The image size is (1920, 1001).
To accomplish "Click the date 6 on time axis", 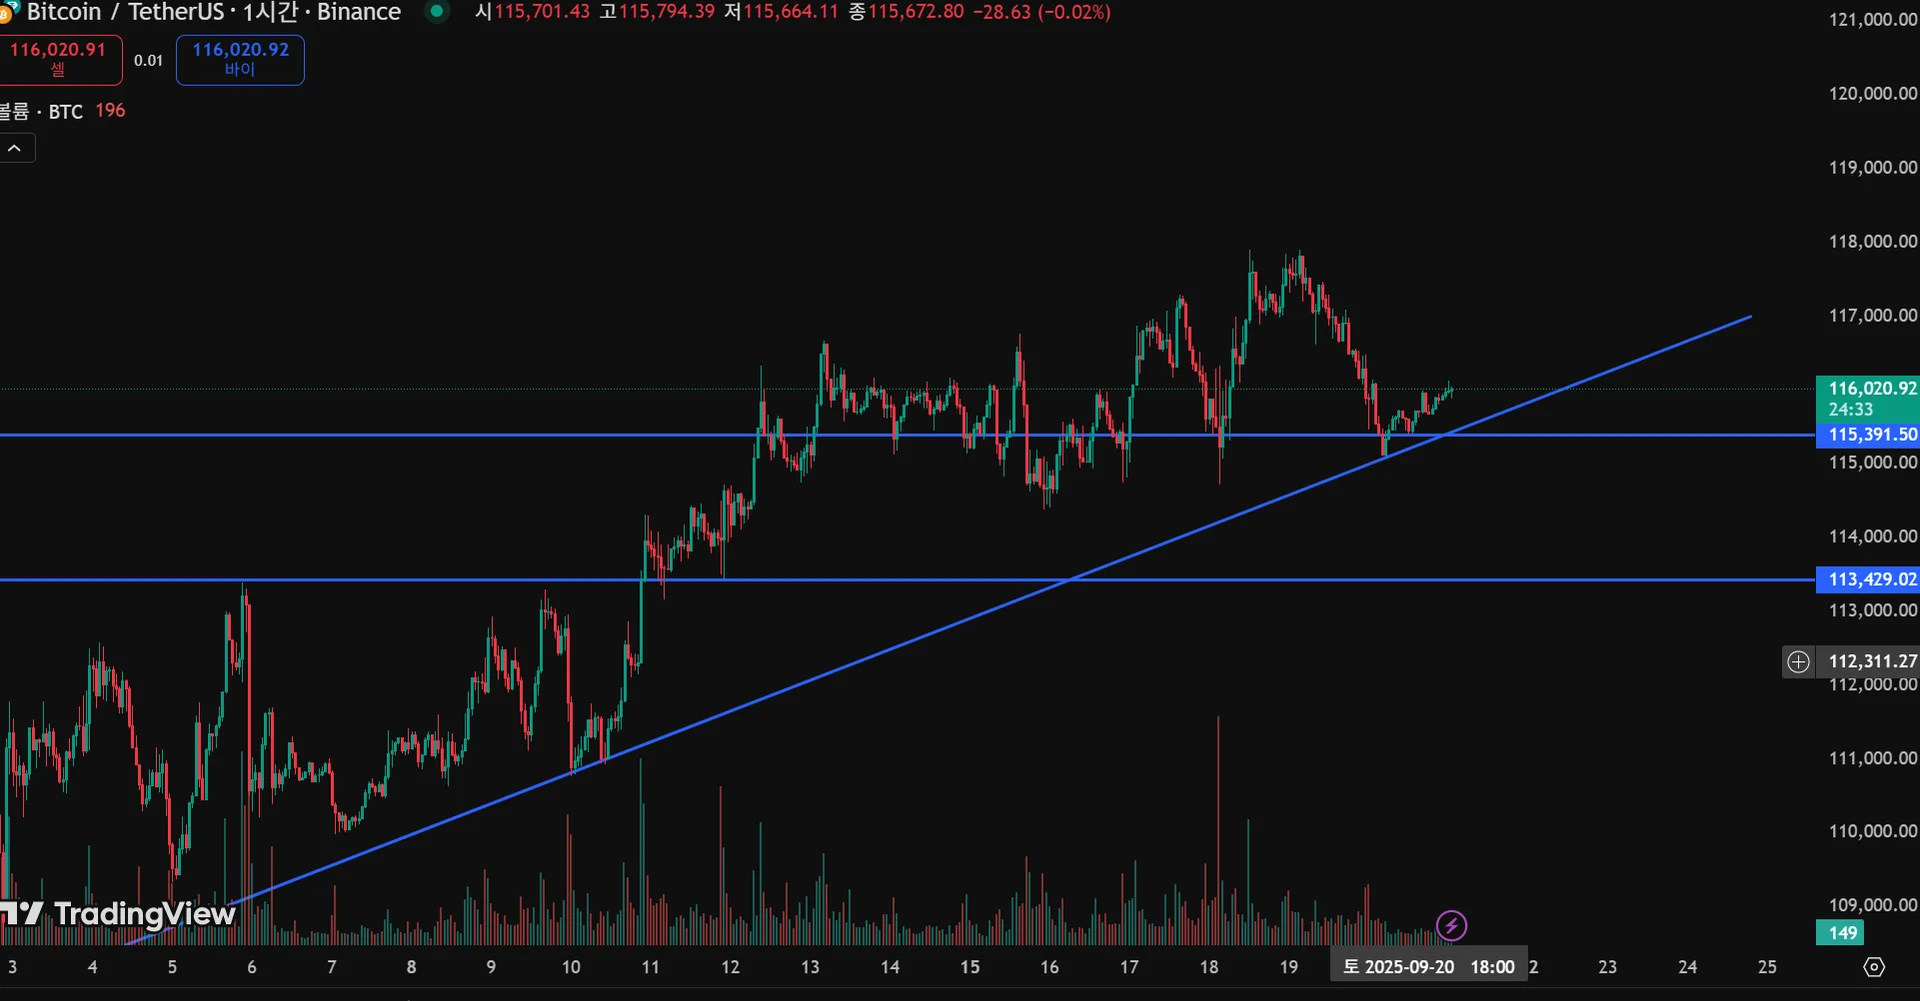I will click(252, 967).
